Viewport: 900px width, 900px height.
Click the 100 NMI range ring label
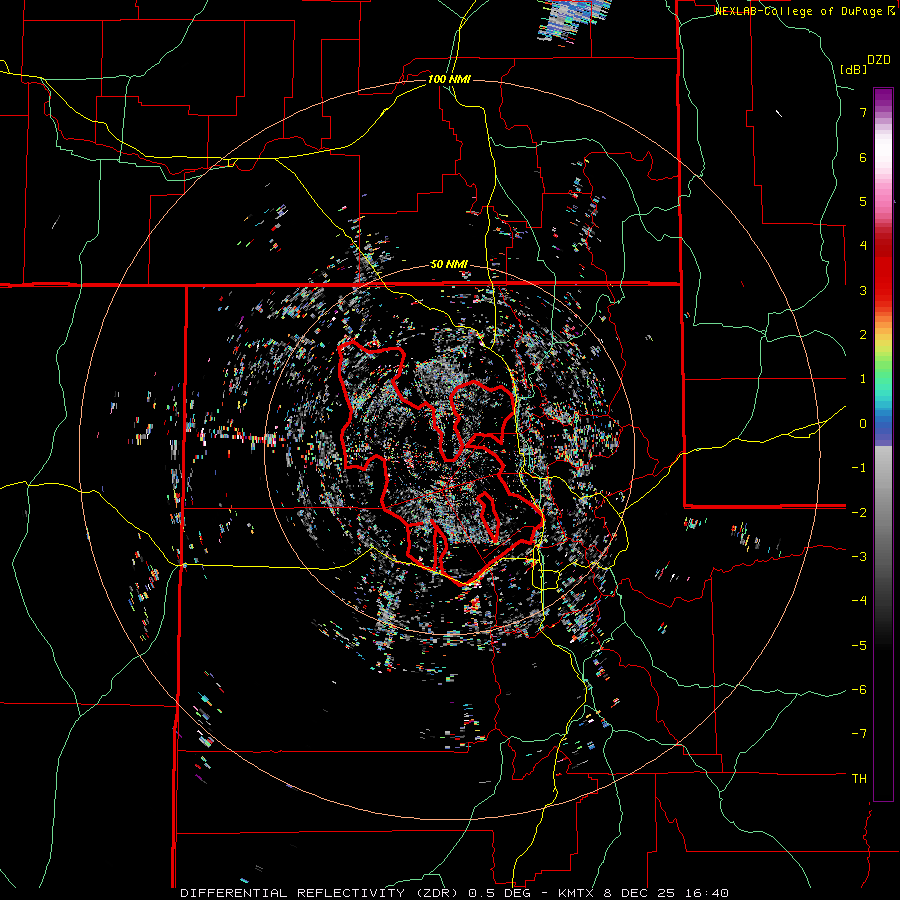pyautogui.click(x=449, y=79)
